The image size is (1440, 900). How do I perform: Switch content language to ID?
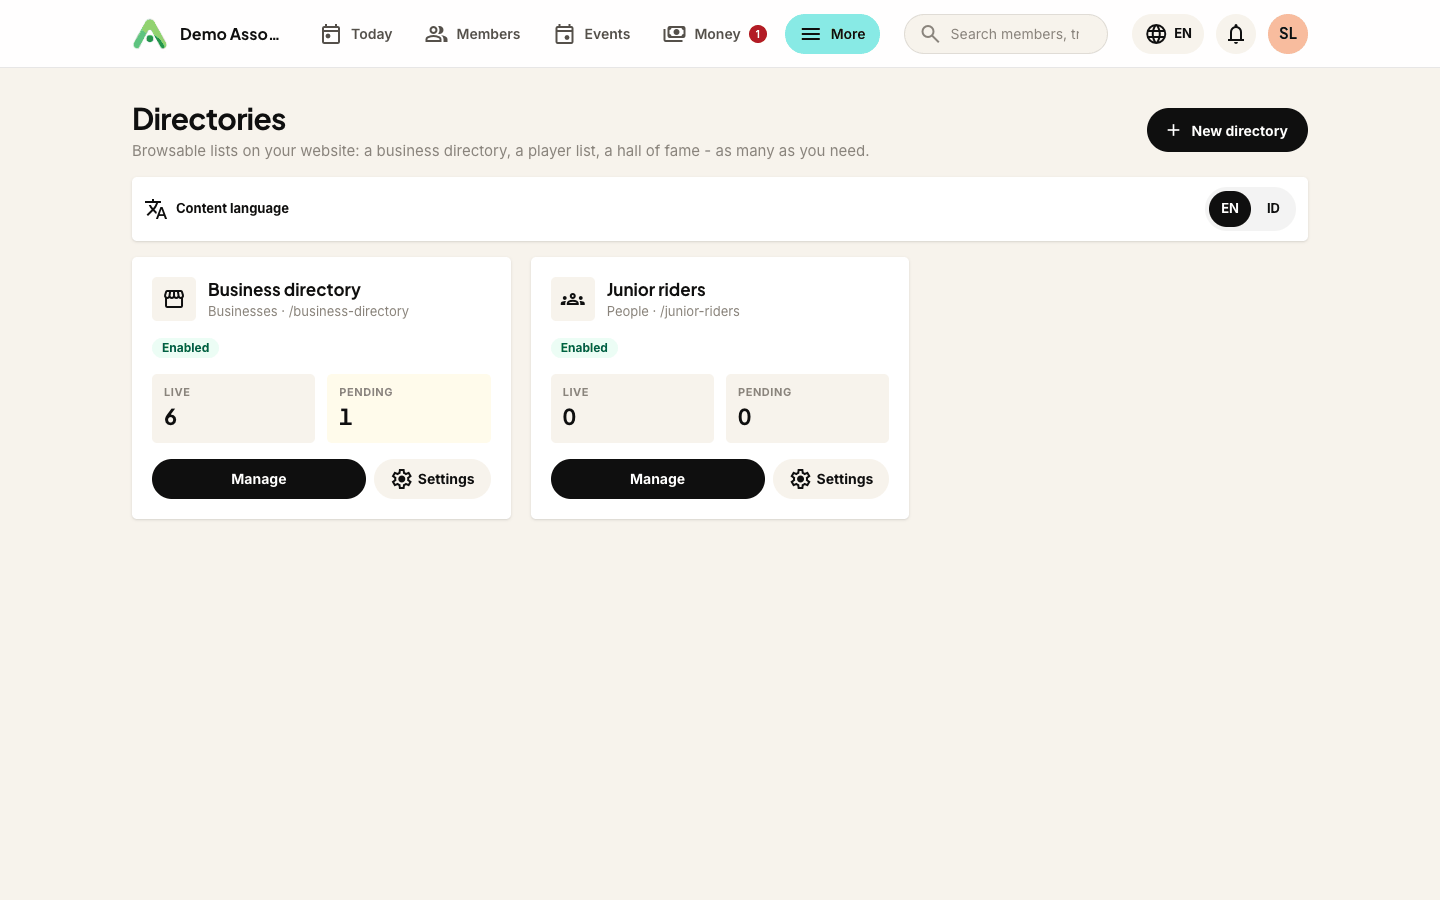click(1273, 209)
